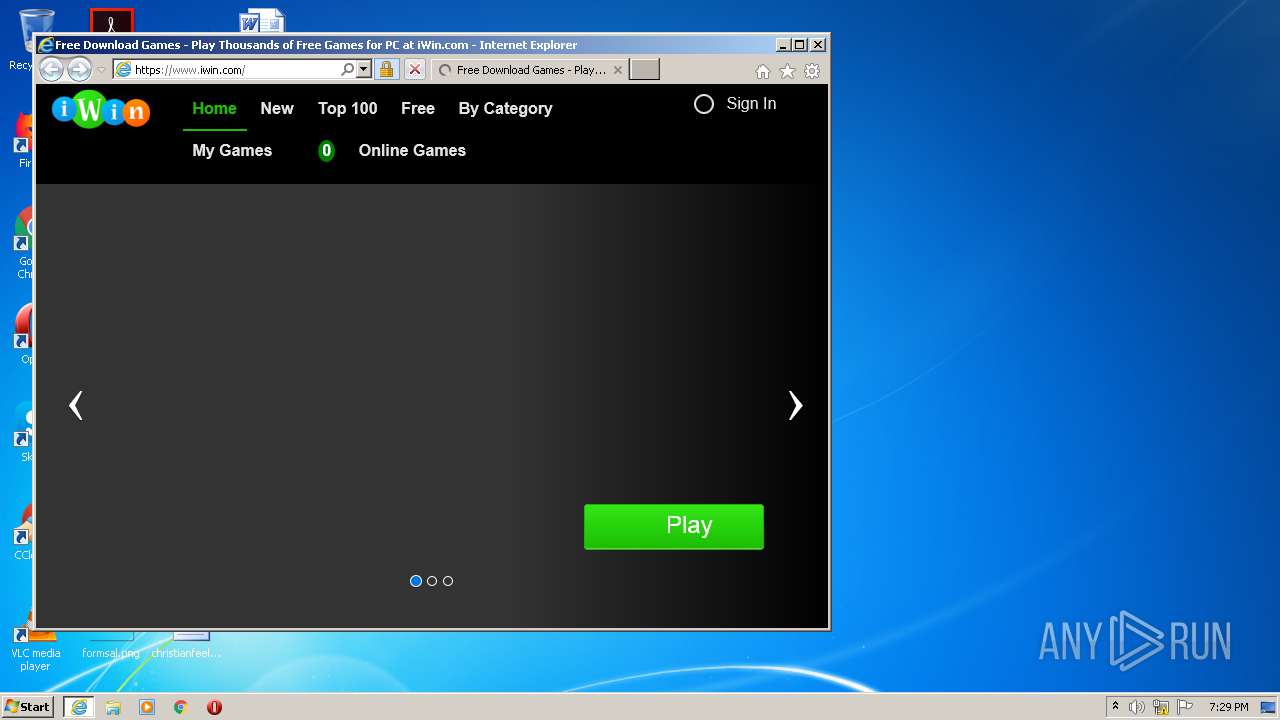
Task: Select the first carousel slide dot
Action: pyautogui.click(x=416, y=581)
